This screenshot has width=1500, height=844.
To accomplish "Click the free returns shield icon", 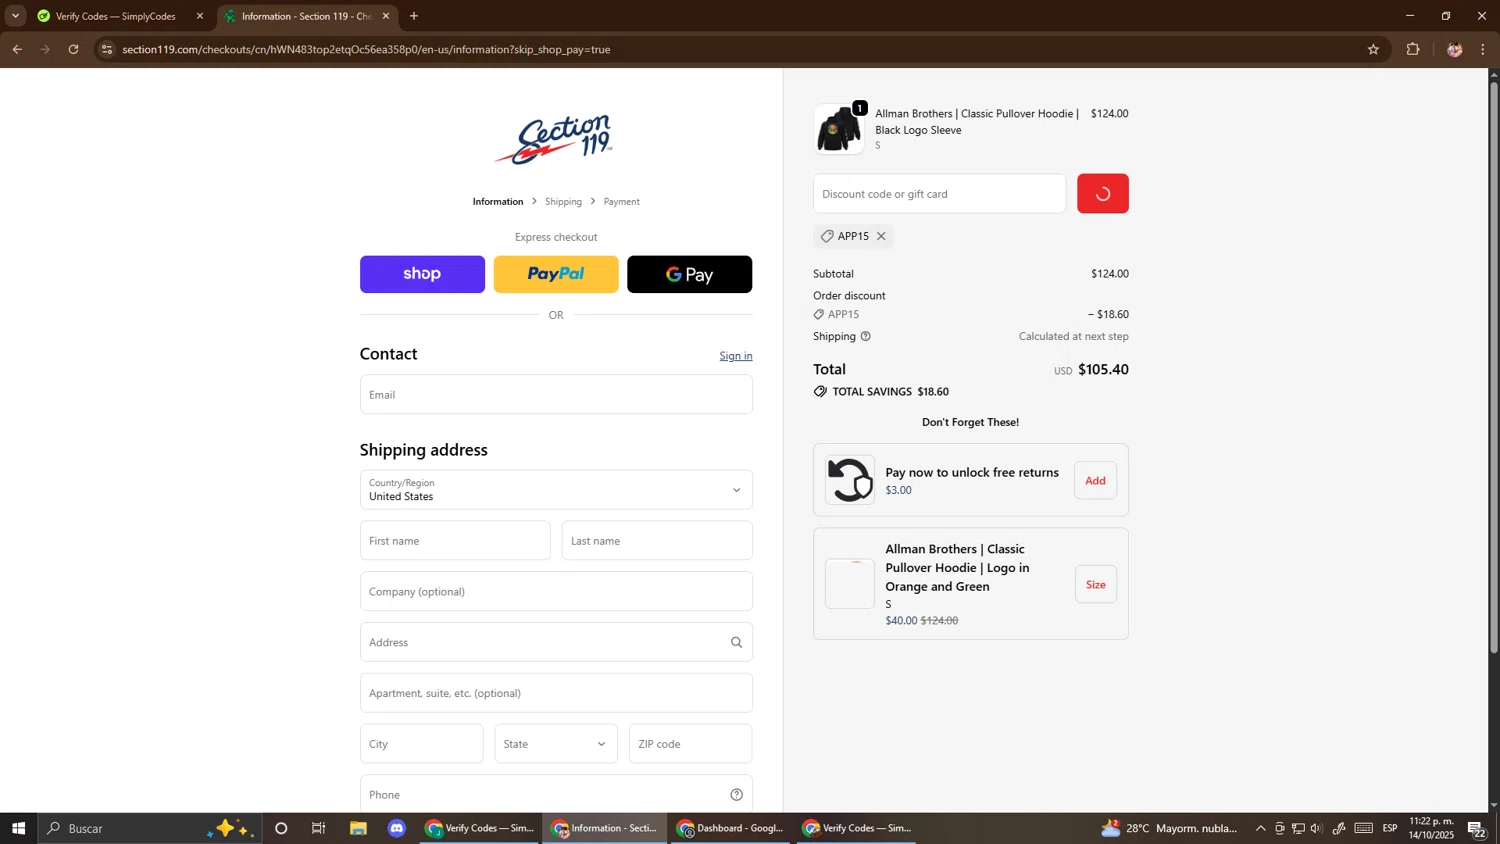I will point(850,480).
